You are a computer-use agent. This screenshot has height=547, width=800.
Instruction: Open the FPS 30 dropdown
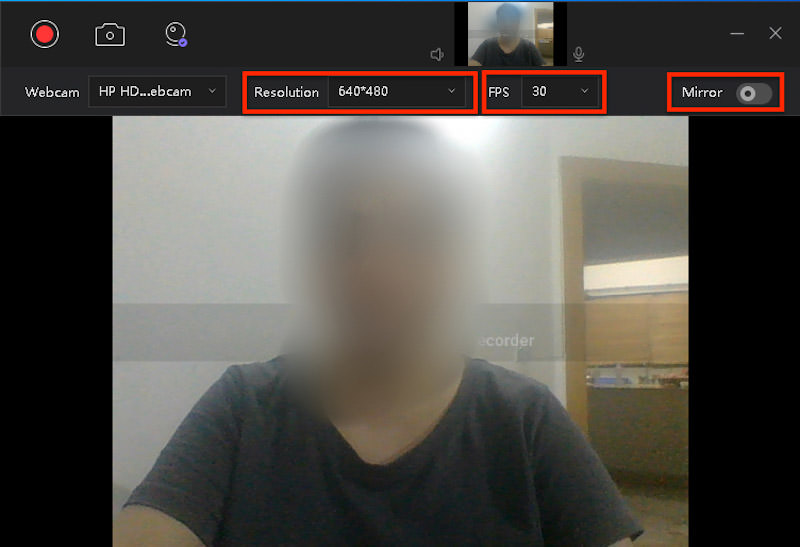pos(560,92)
